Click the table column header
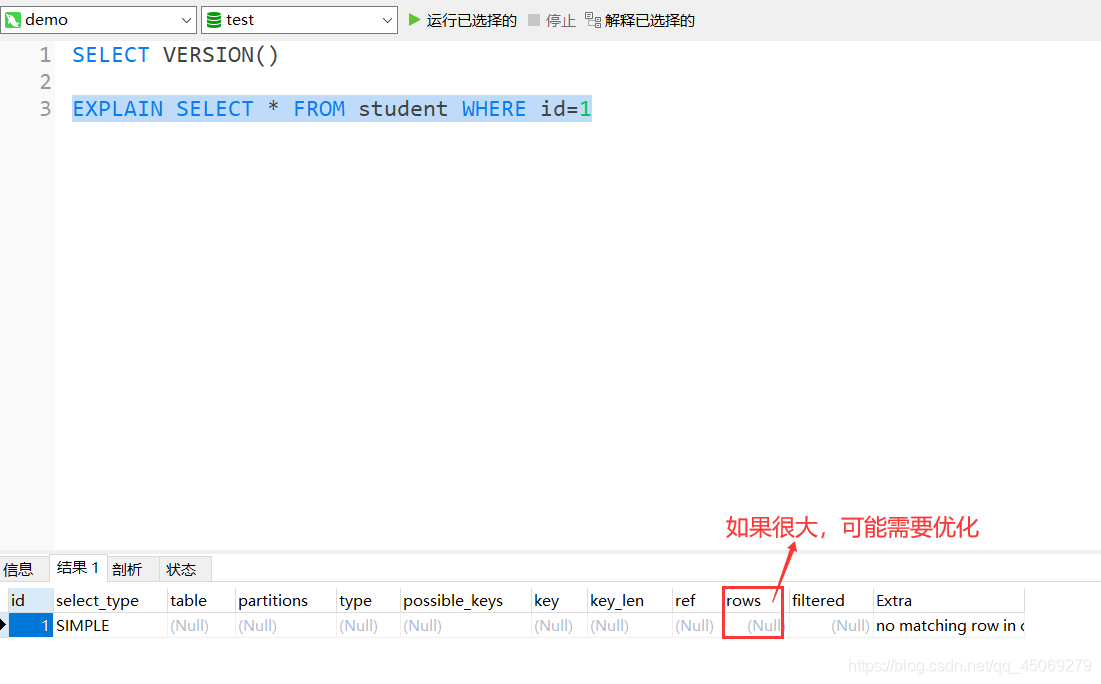1101x684 pixels. [x=201, y=600]
